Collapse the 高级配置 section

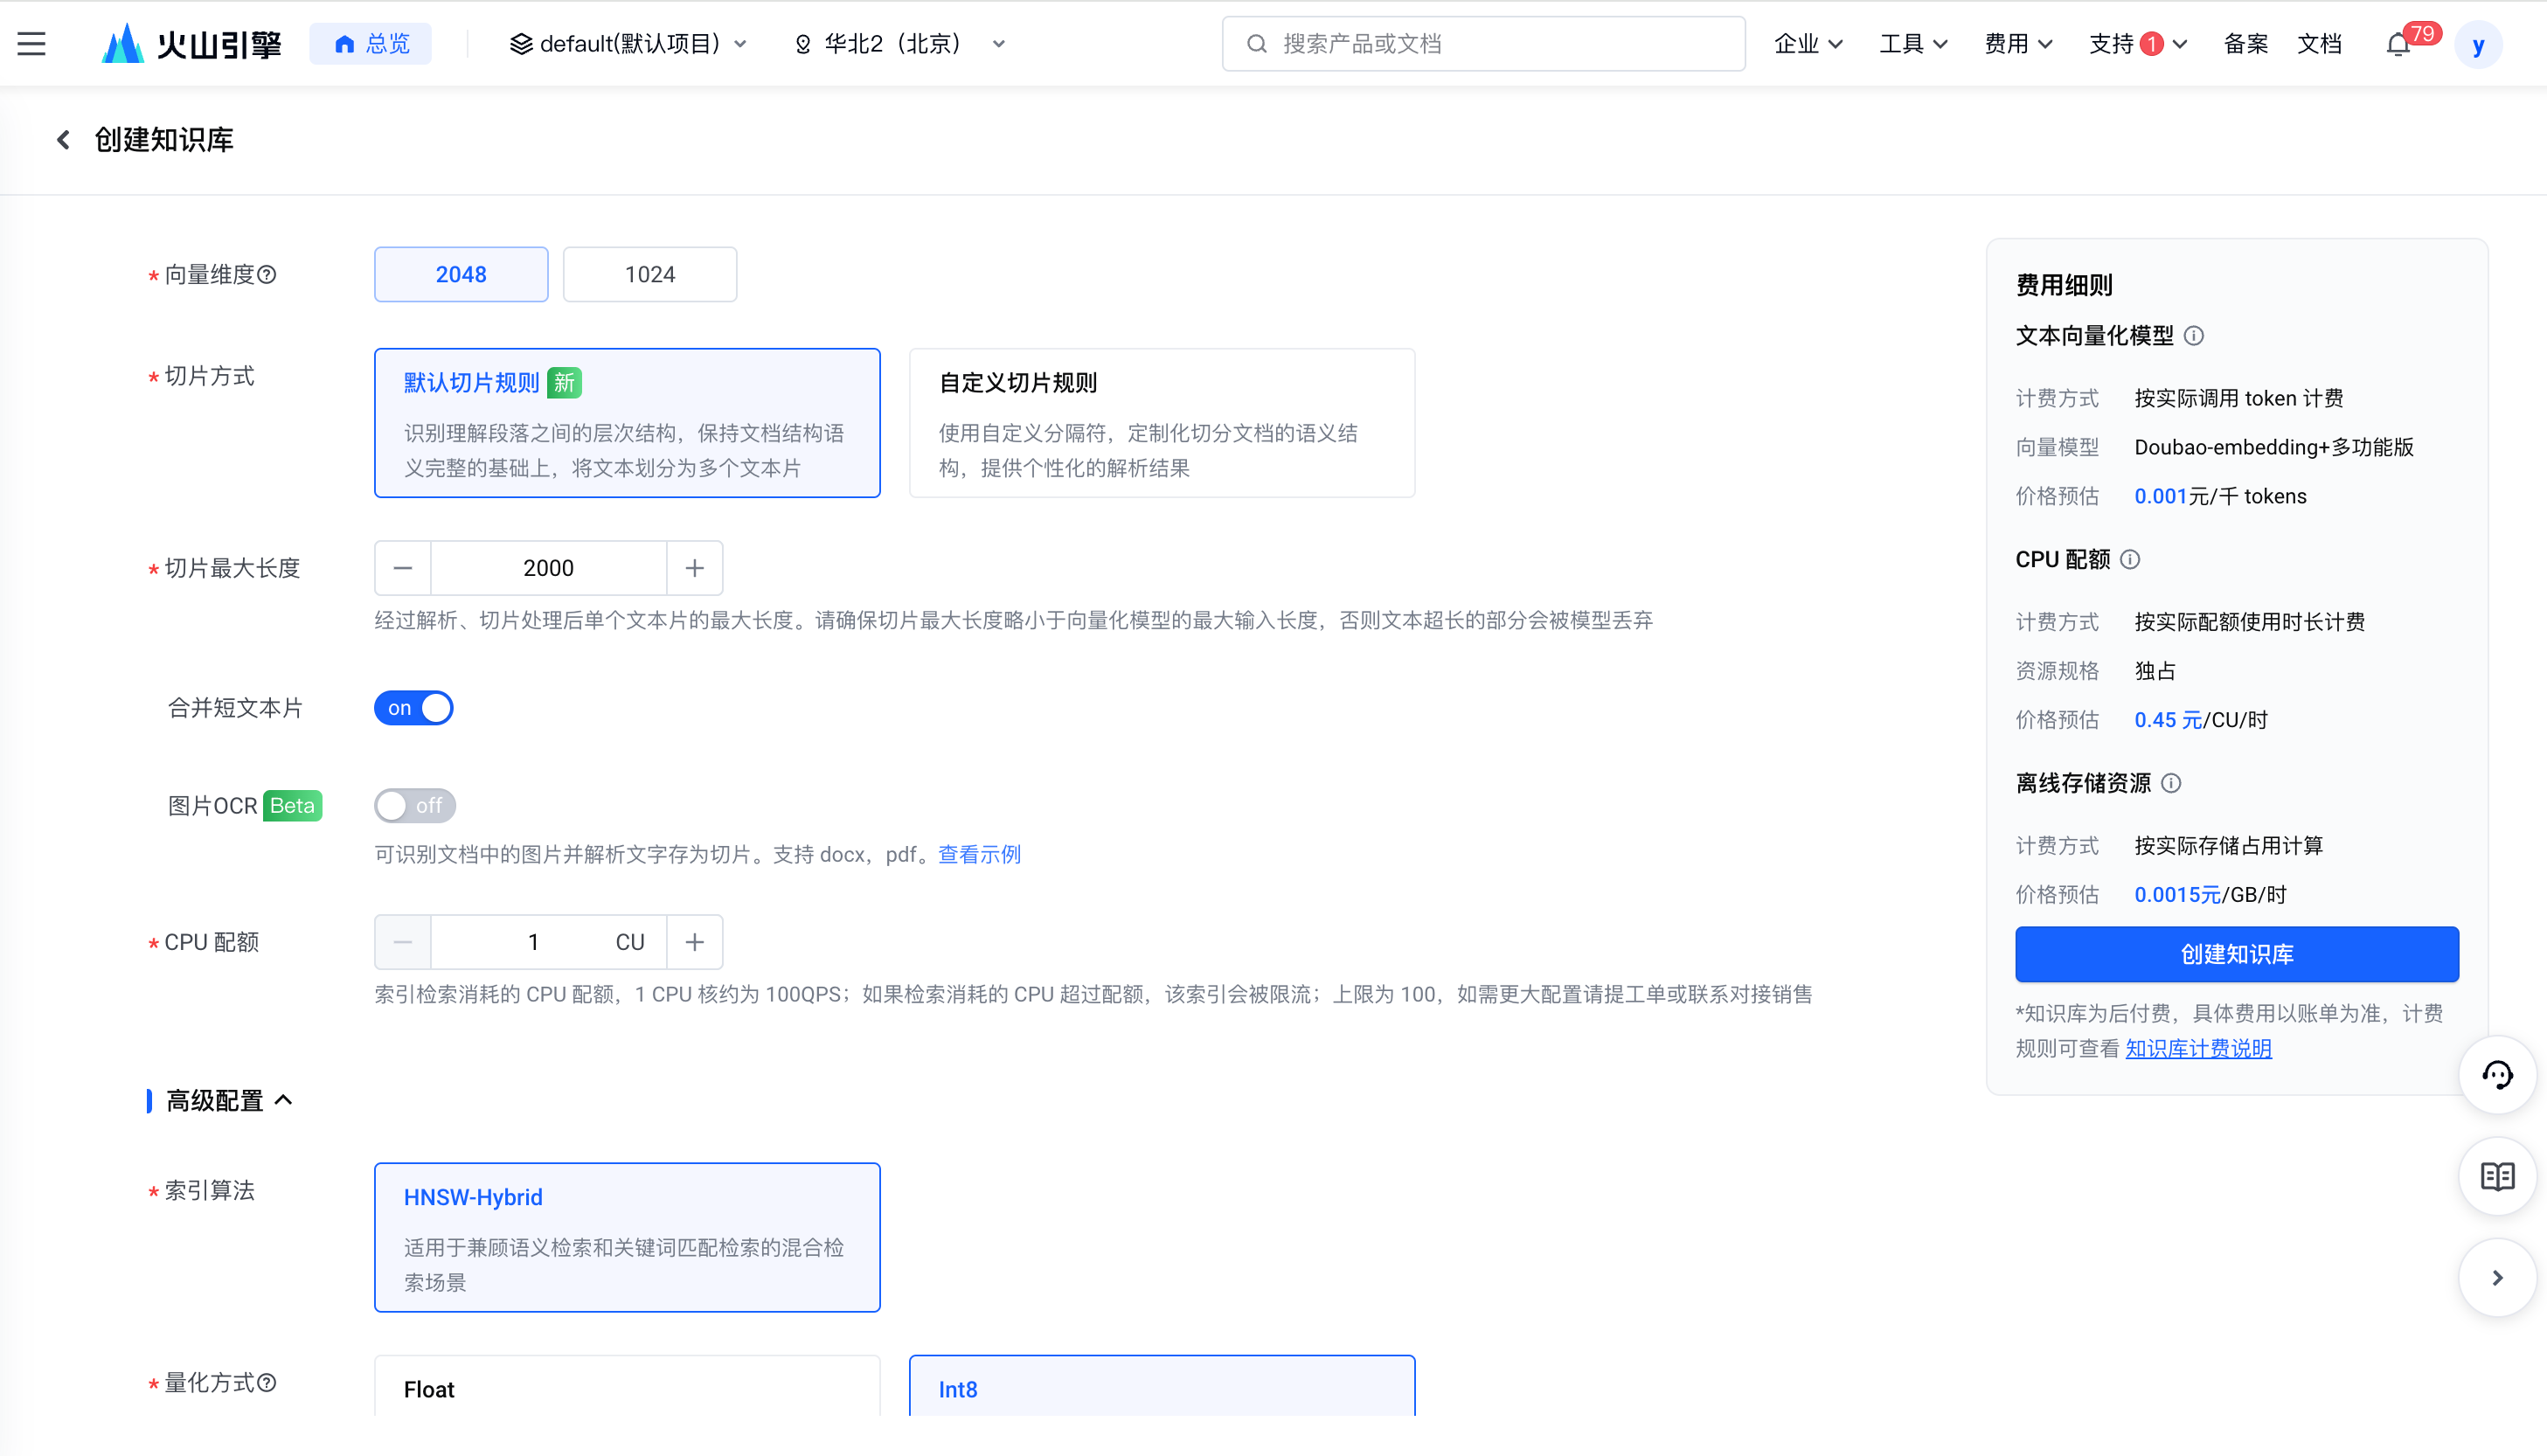point(230,1102)
